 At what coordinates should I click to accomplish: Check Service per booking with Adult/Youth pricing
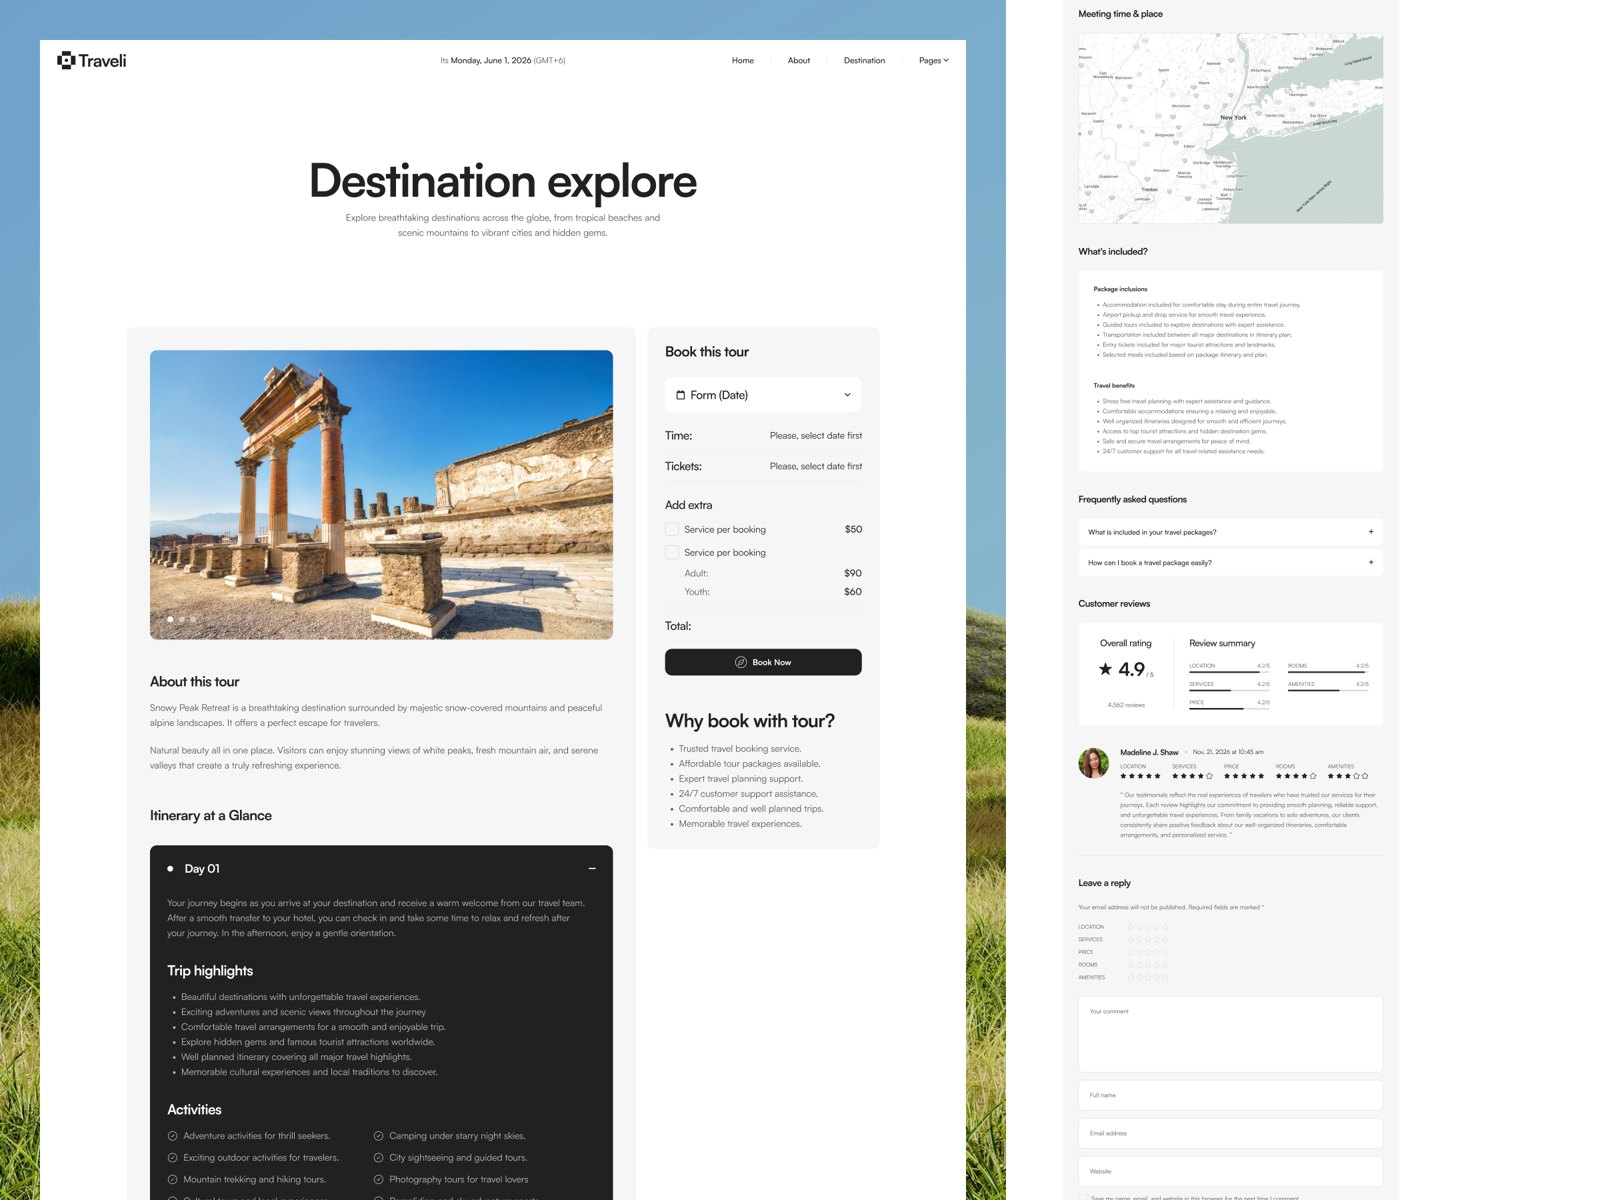[x=672, y=552]
